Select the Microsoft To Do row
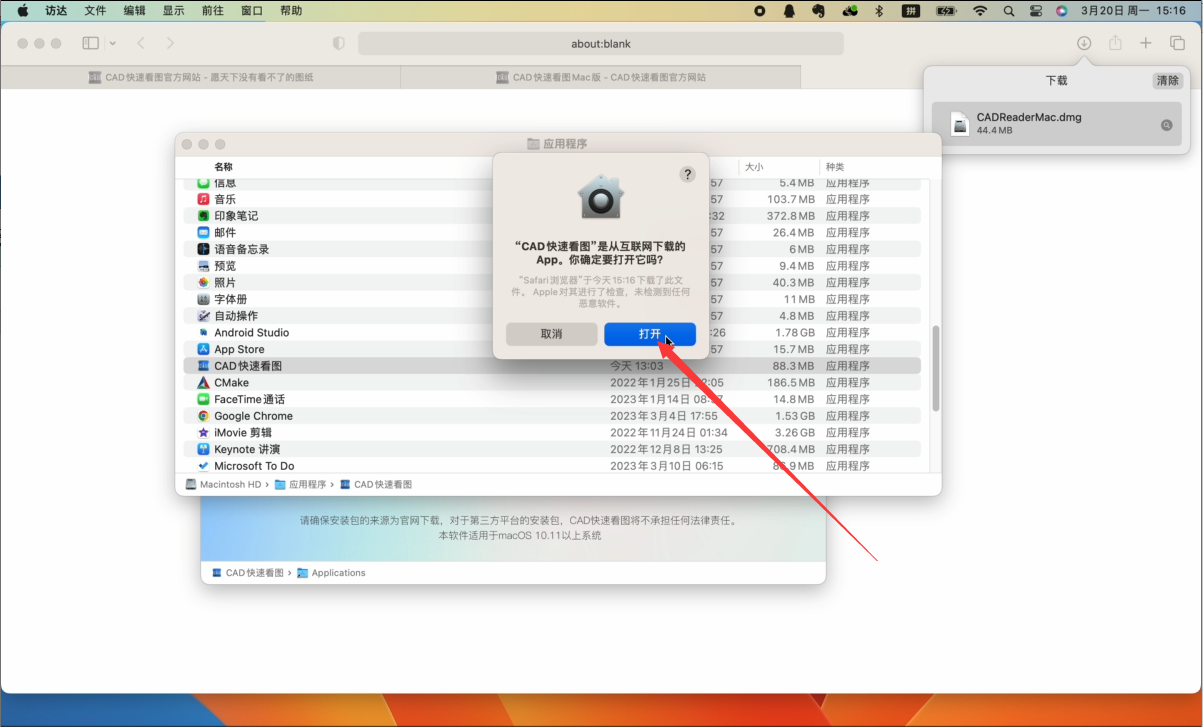The width and height of the screenshot is (1203, 727). tap(552, 466)
